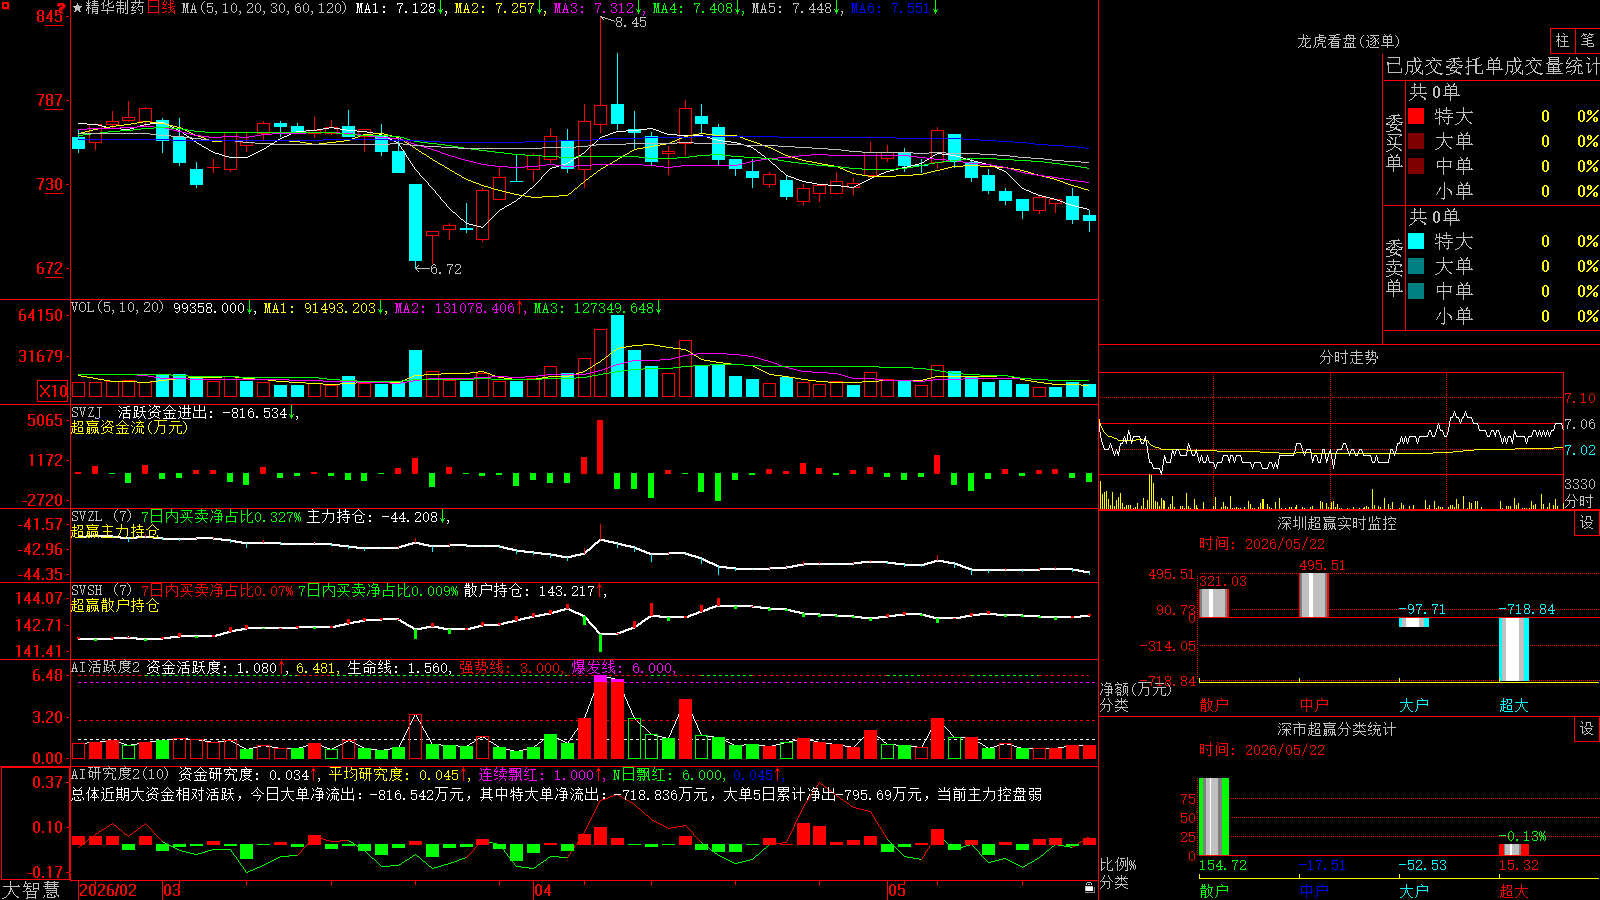Click the 8.45 high price annotation

tap(631, 22)
